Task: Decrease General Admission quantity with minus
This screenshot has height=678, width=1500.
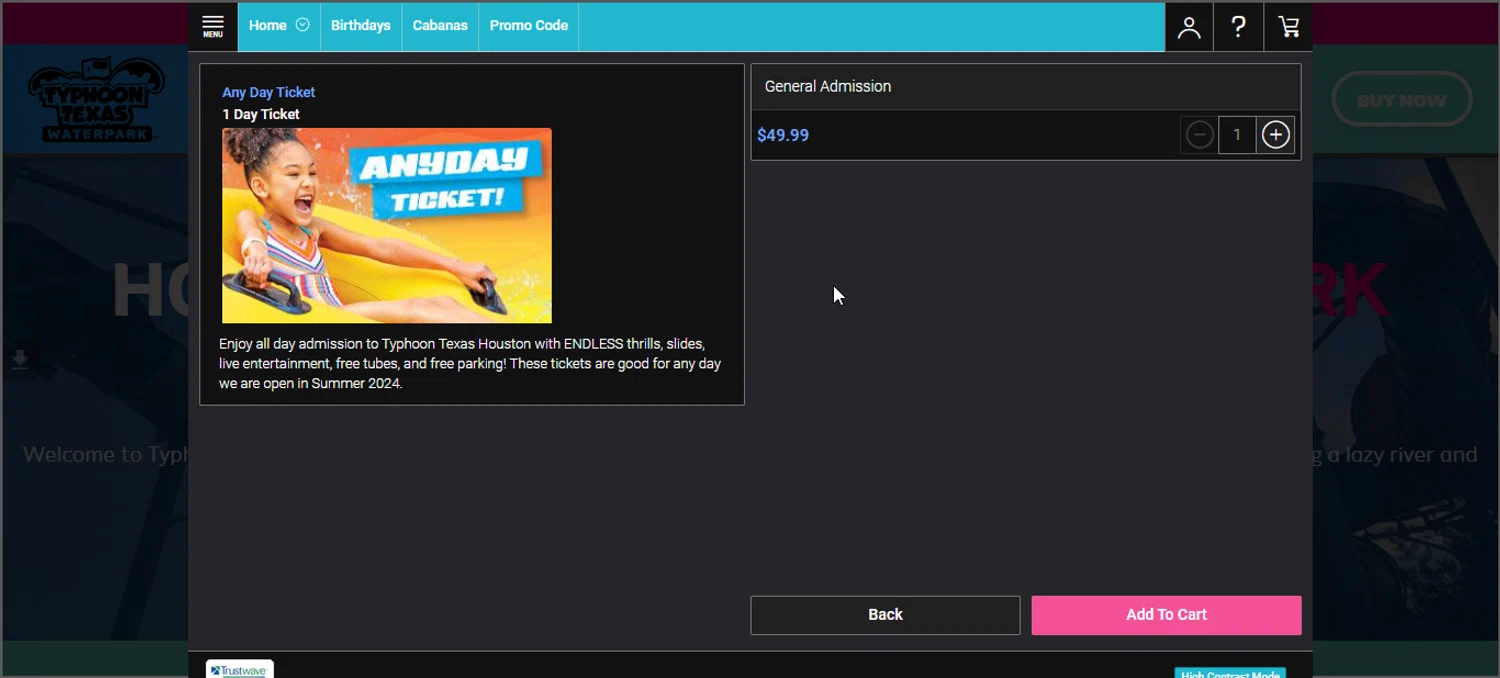Action: (1200, 135)
